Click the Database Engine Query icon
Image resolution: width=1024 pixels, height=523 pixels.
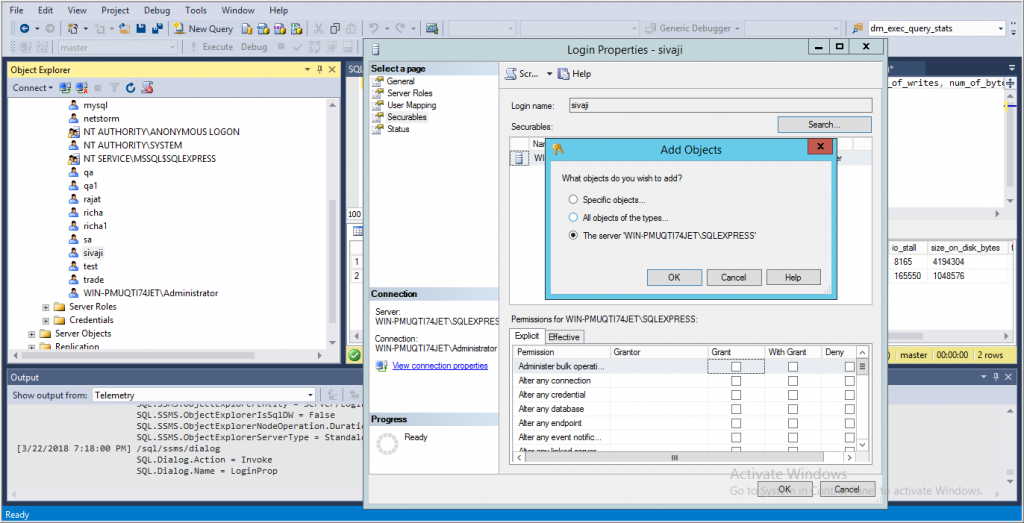point(247,29)
